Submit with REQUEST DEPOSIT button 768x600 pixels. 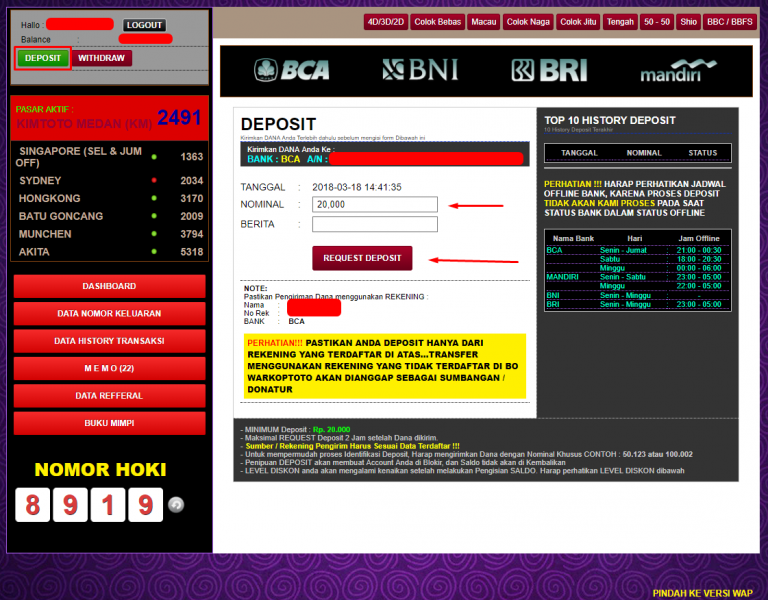[x=362, y=258]
